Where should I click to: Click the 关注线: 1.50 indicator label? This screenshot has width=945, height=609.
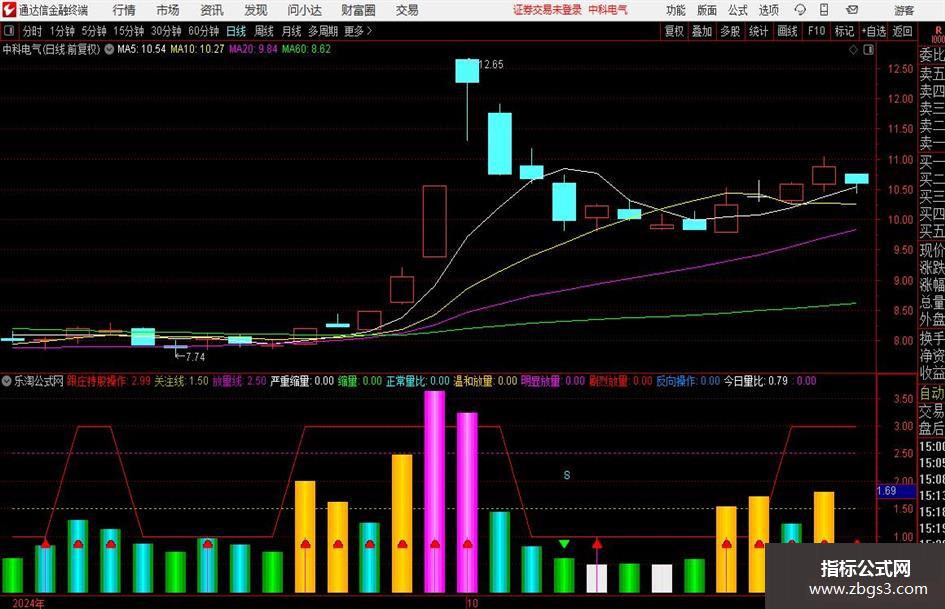pyautogui.click(x=181, y=381)
